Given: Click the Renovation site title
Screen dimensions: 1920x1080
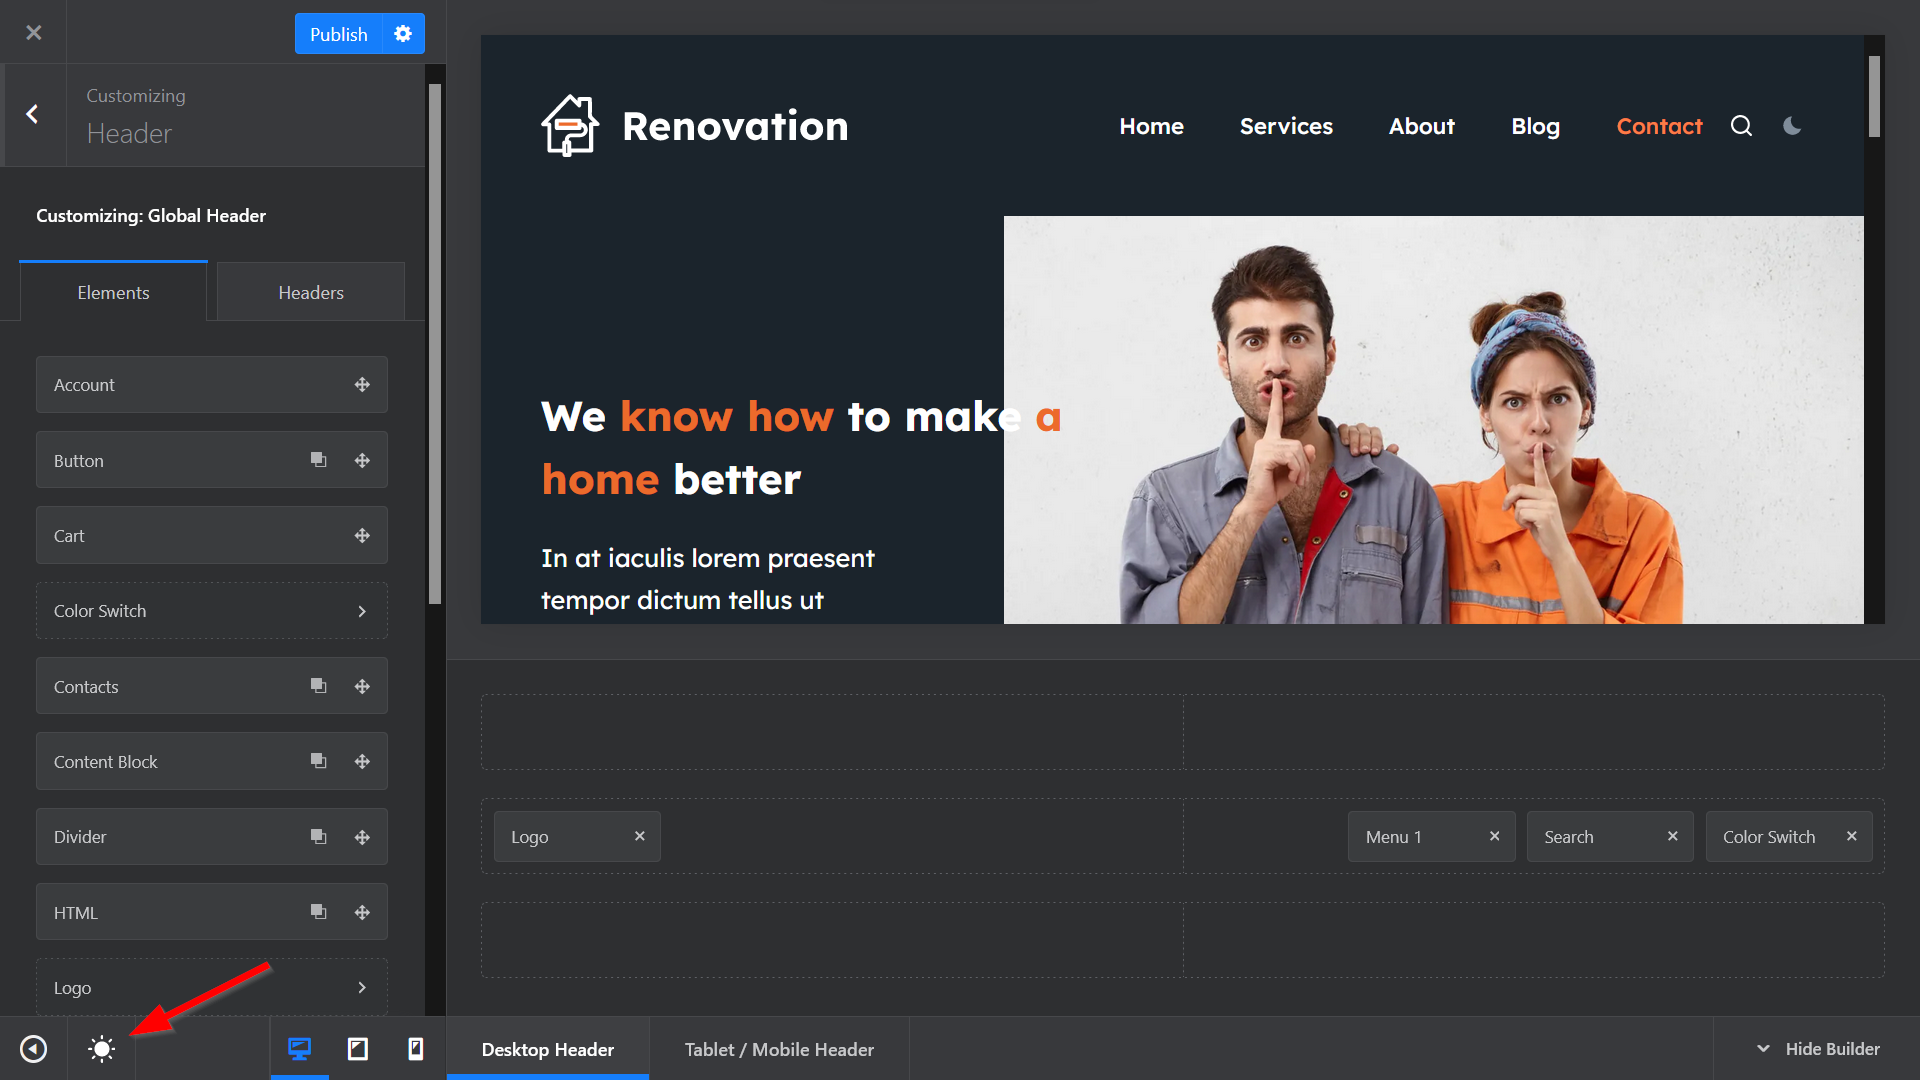Looking at the screenshot, I should pyautogui.click(x=735, y=127).
